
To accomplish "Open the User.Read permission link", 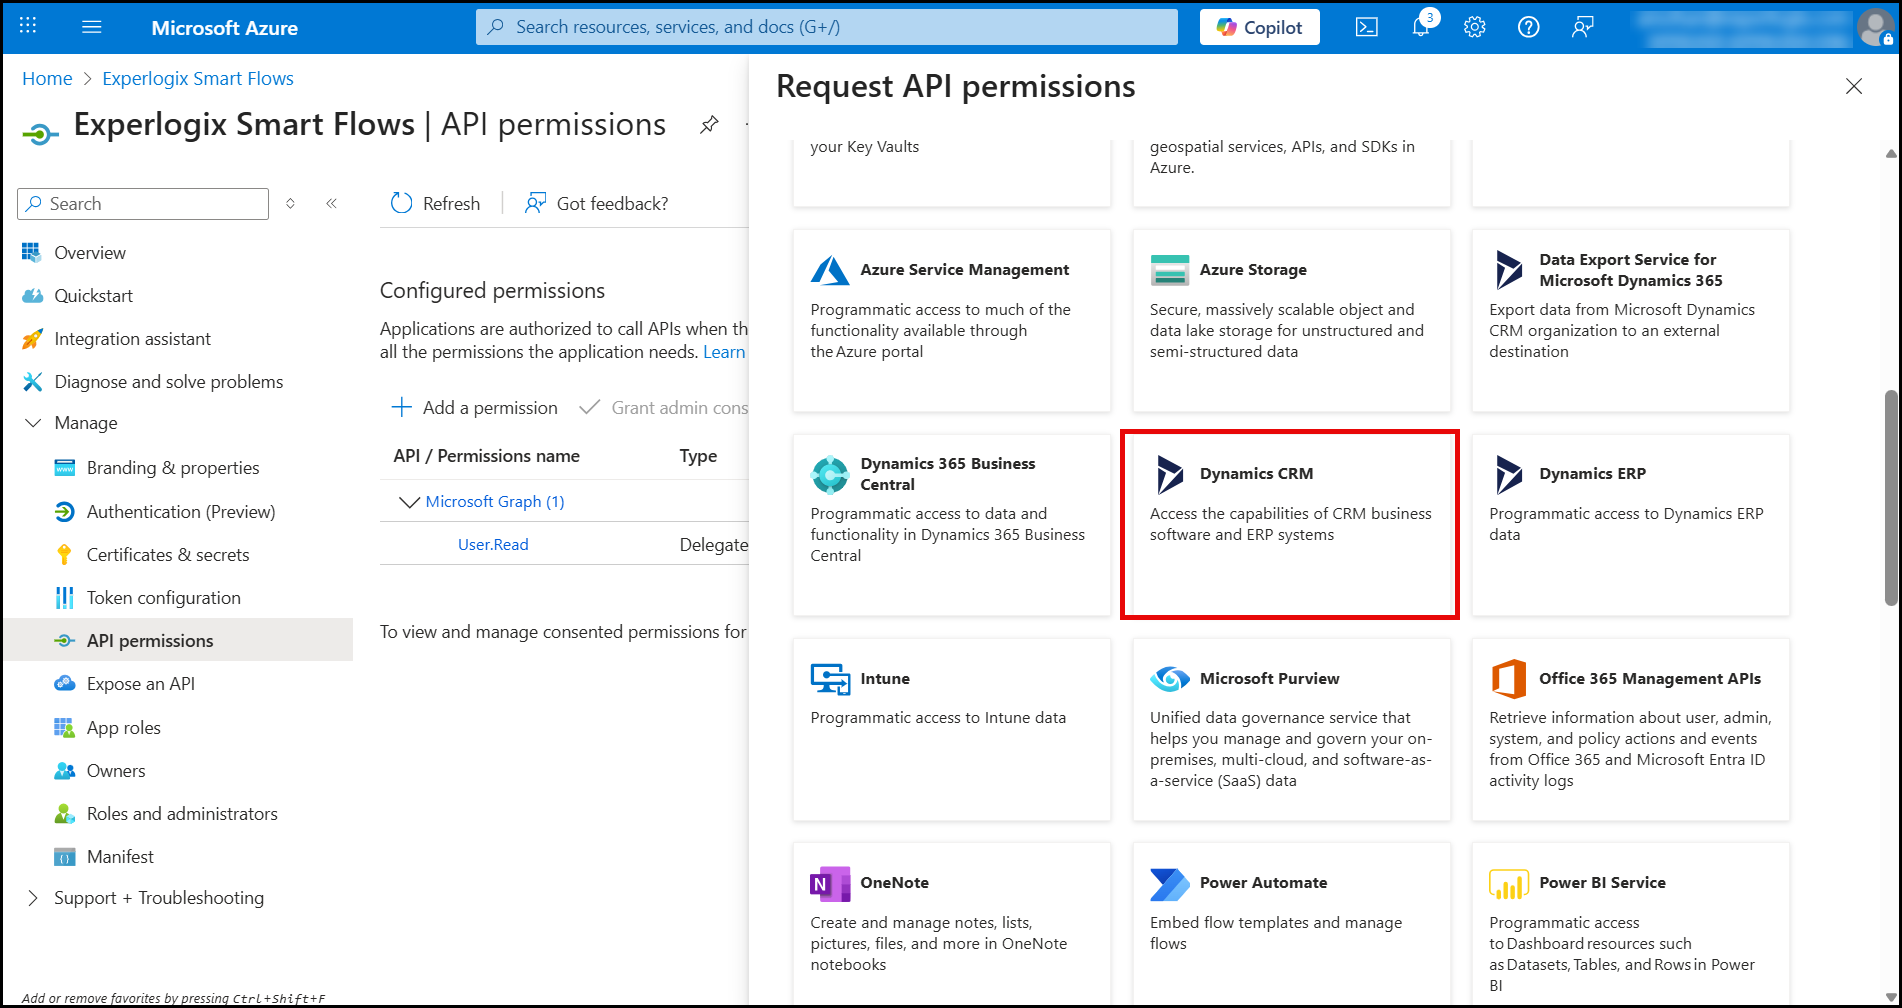I will [x=493, y=545].
